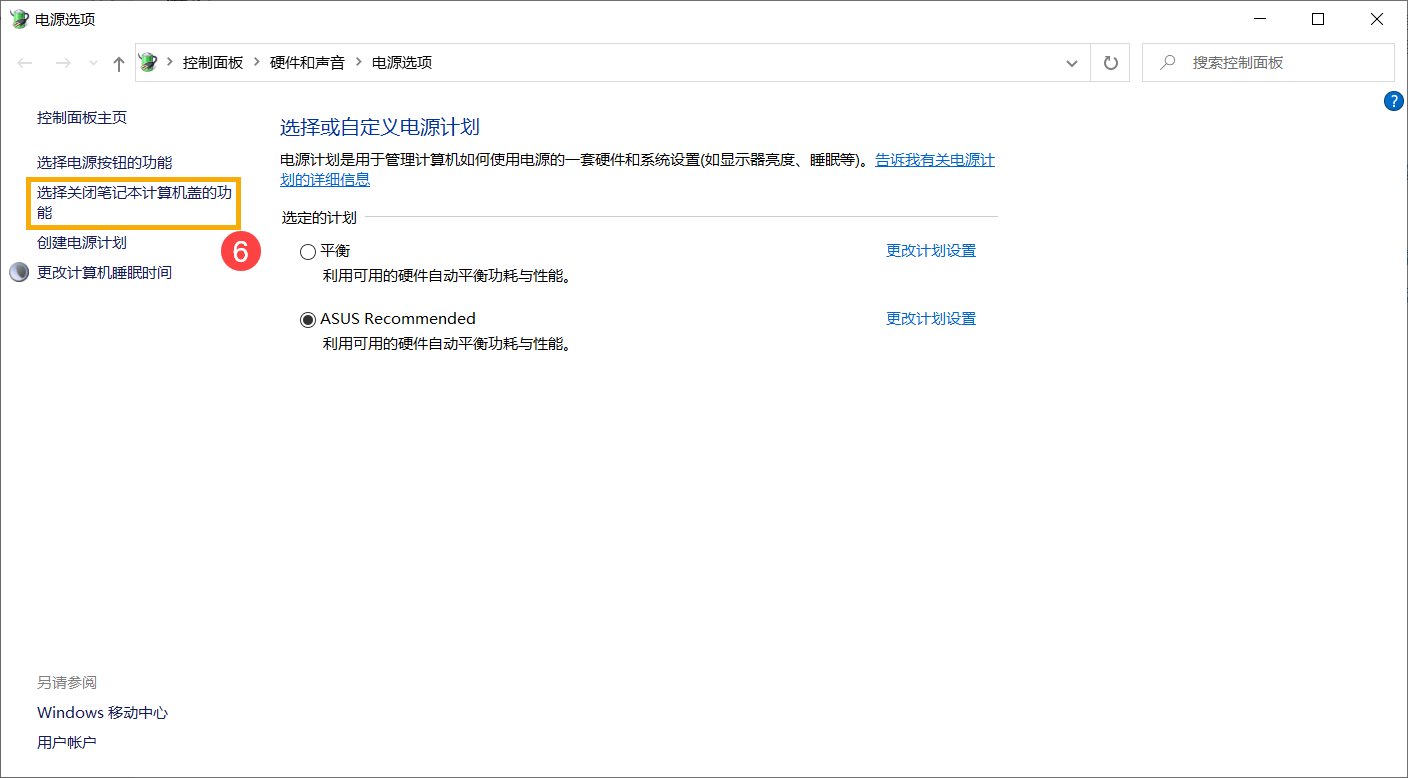Open 更改计划设置 for ASUS Recommended
The width and height of the screenshot is (1408, 778).
(x=931, y=318)
